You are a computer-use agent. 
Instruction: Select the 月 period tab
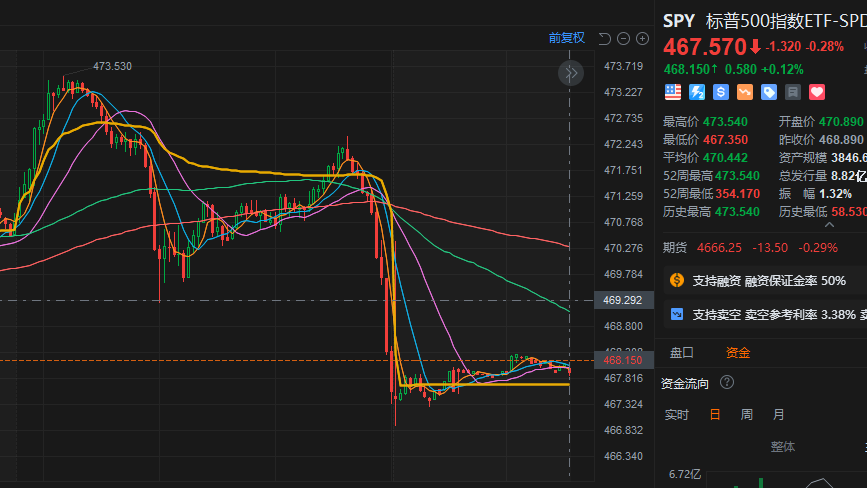pyautogui.click(x=779, y=414)
